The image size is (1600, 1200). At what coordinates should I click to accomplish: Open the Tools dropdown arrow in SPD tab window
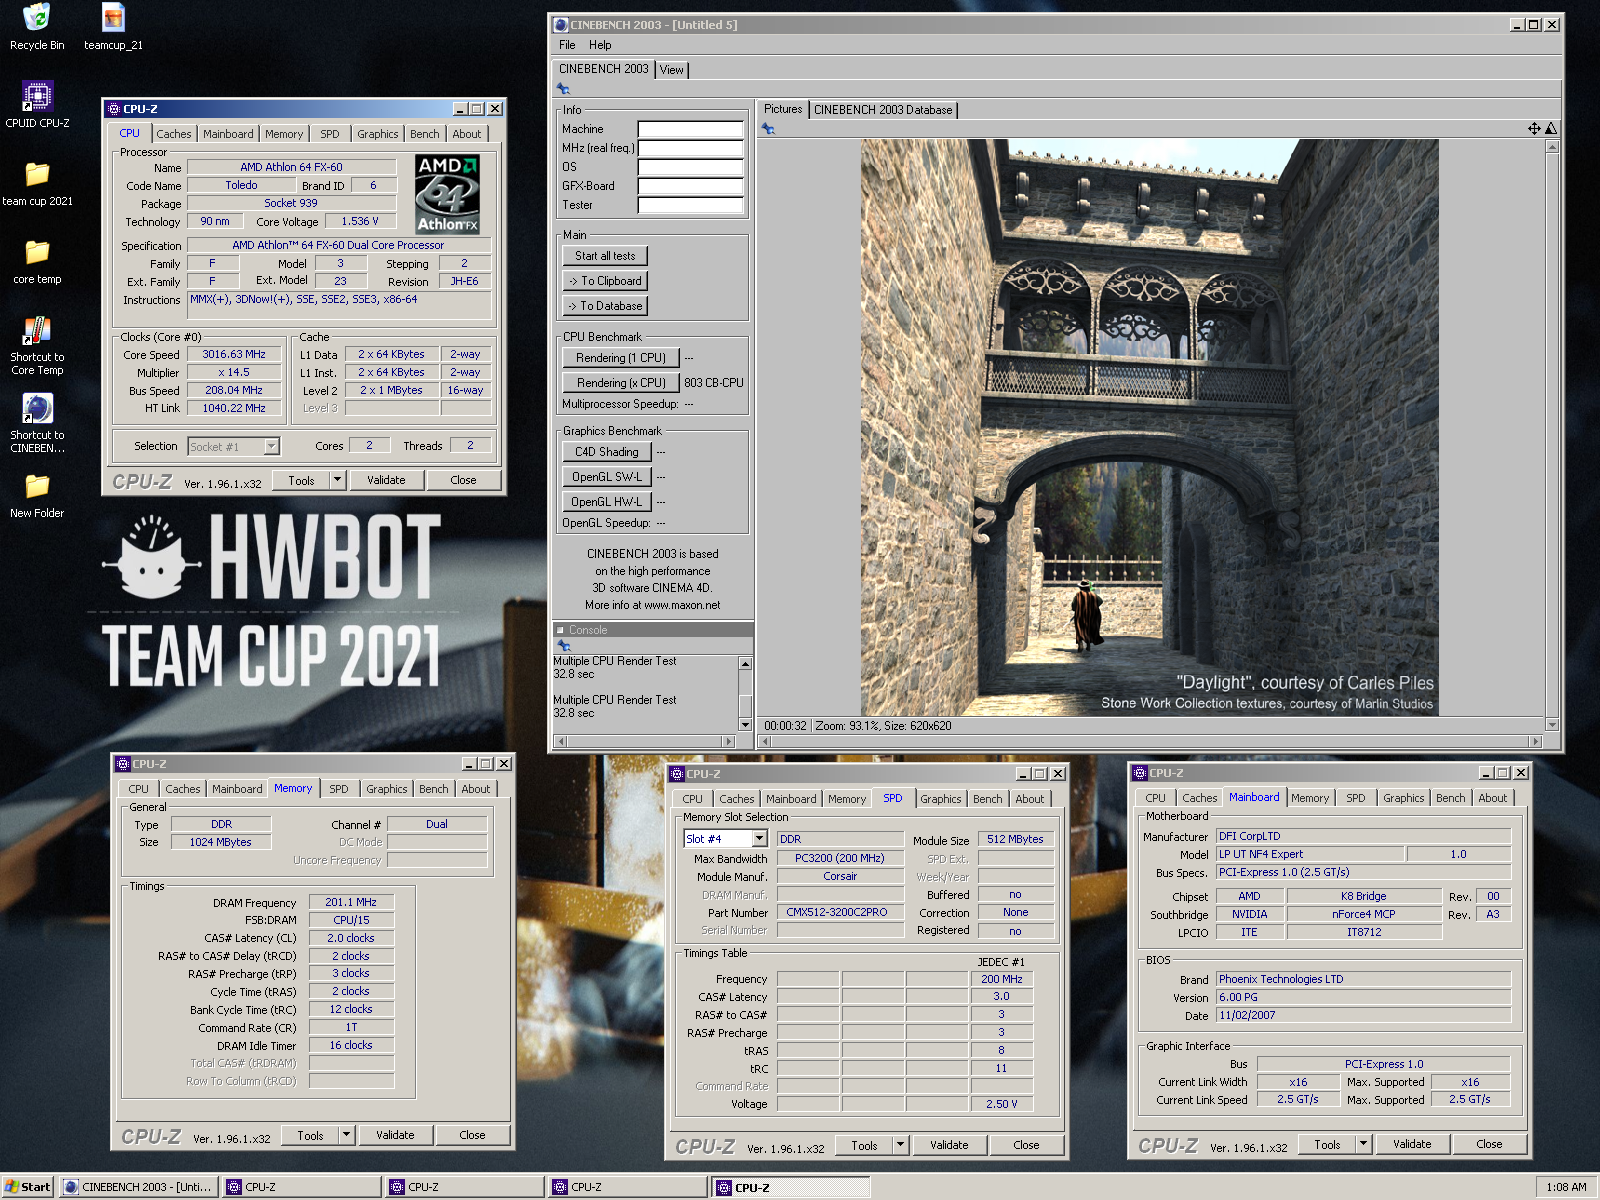[900, 1145]
